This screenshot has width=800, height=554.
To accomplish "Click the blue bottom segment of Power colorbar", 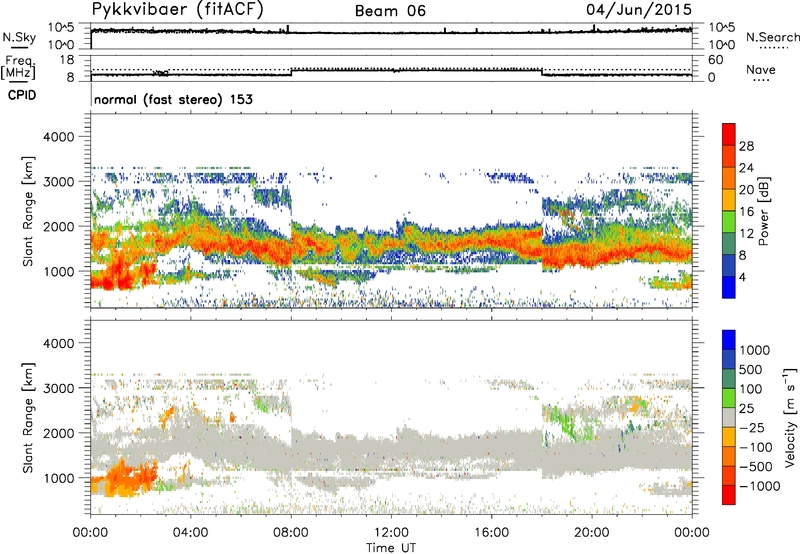I will click(729, 287).
